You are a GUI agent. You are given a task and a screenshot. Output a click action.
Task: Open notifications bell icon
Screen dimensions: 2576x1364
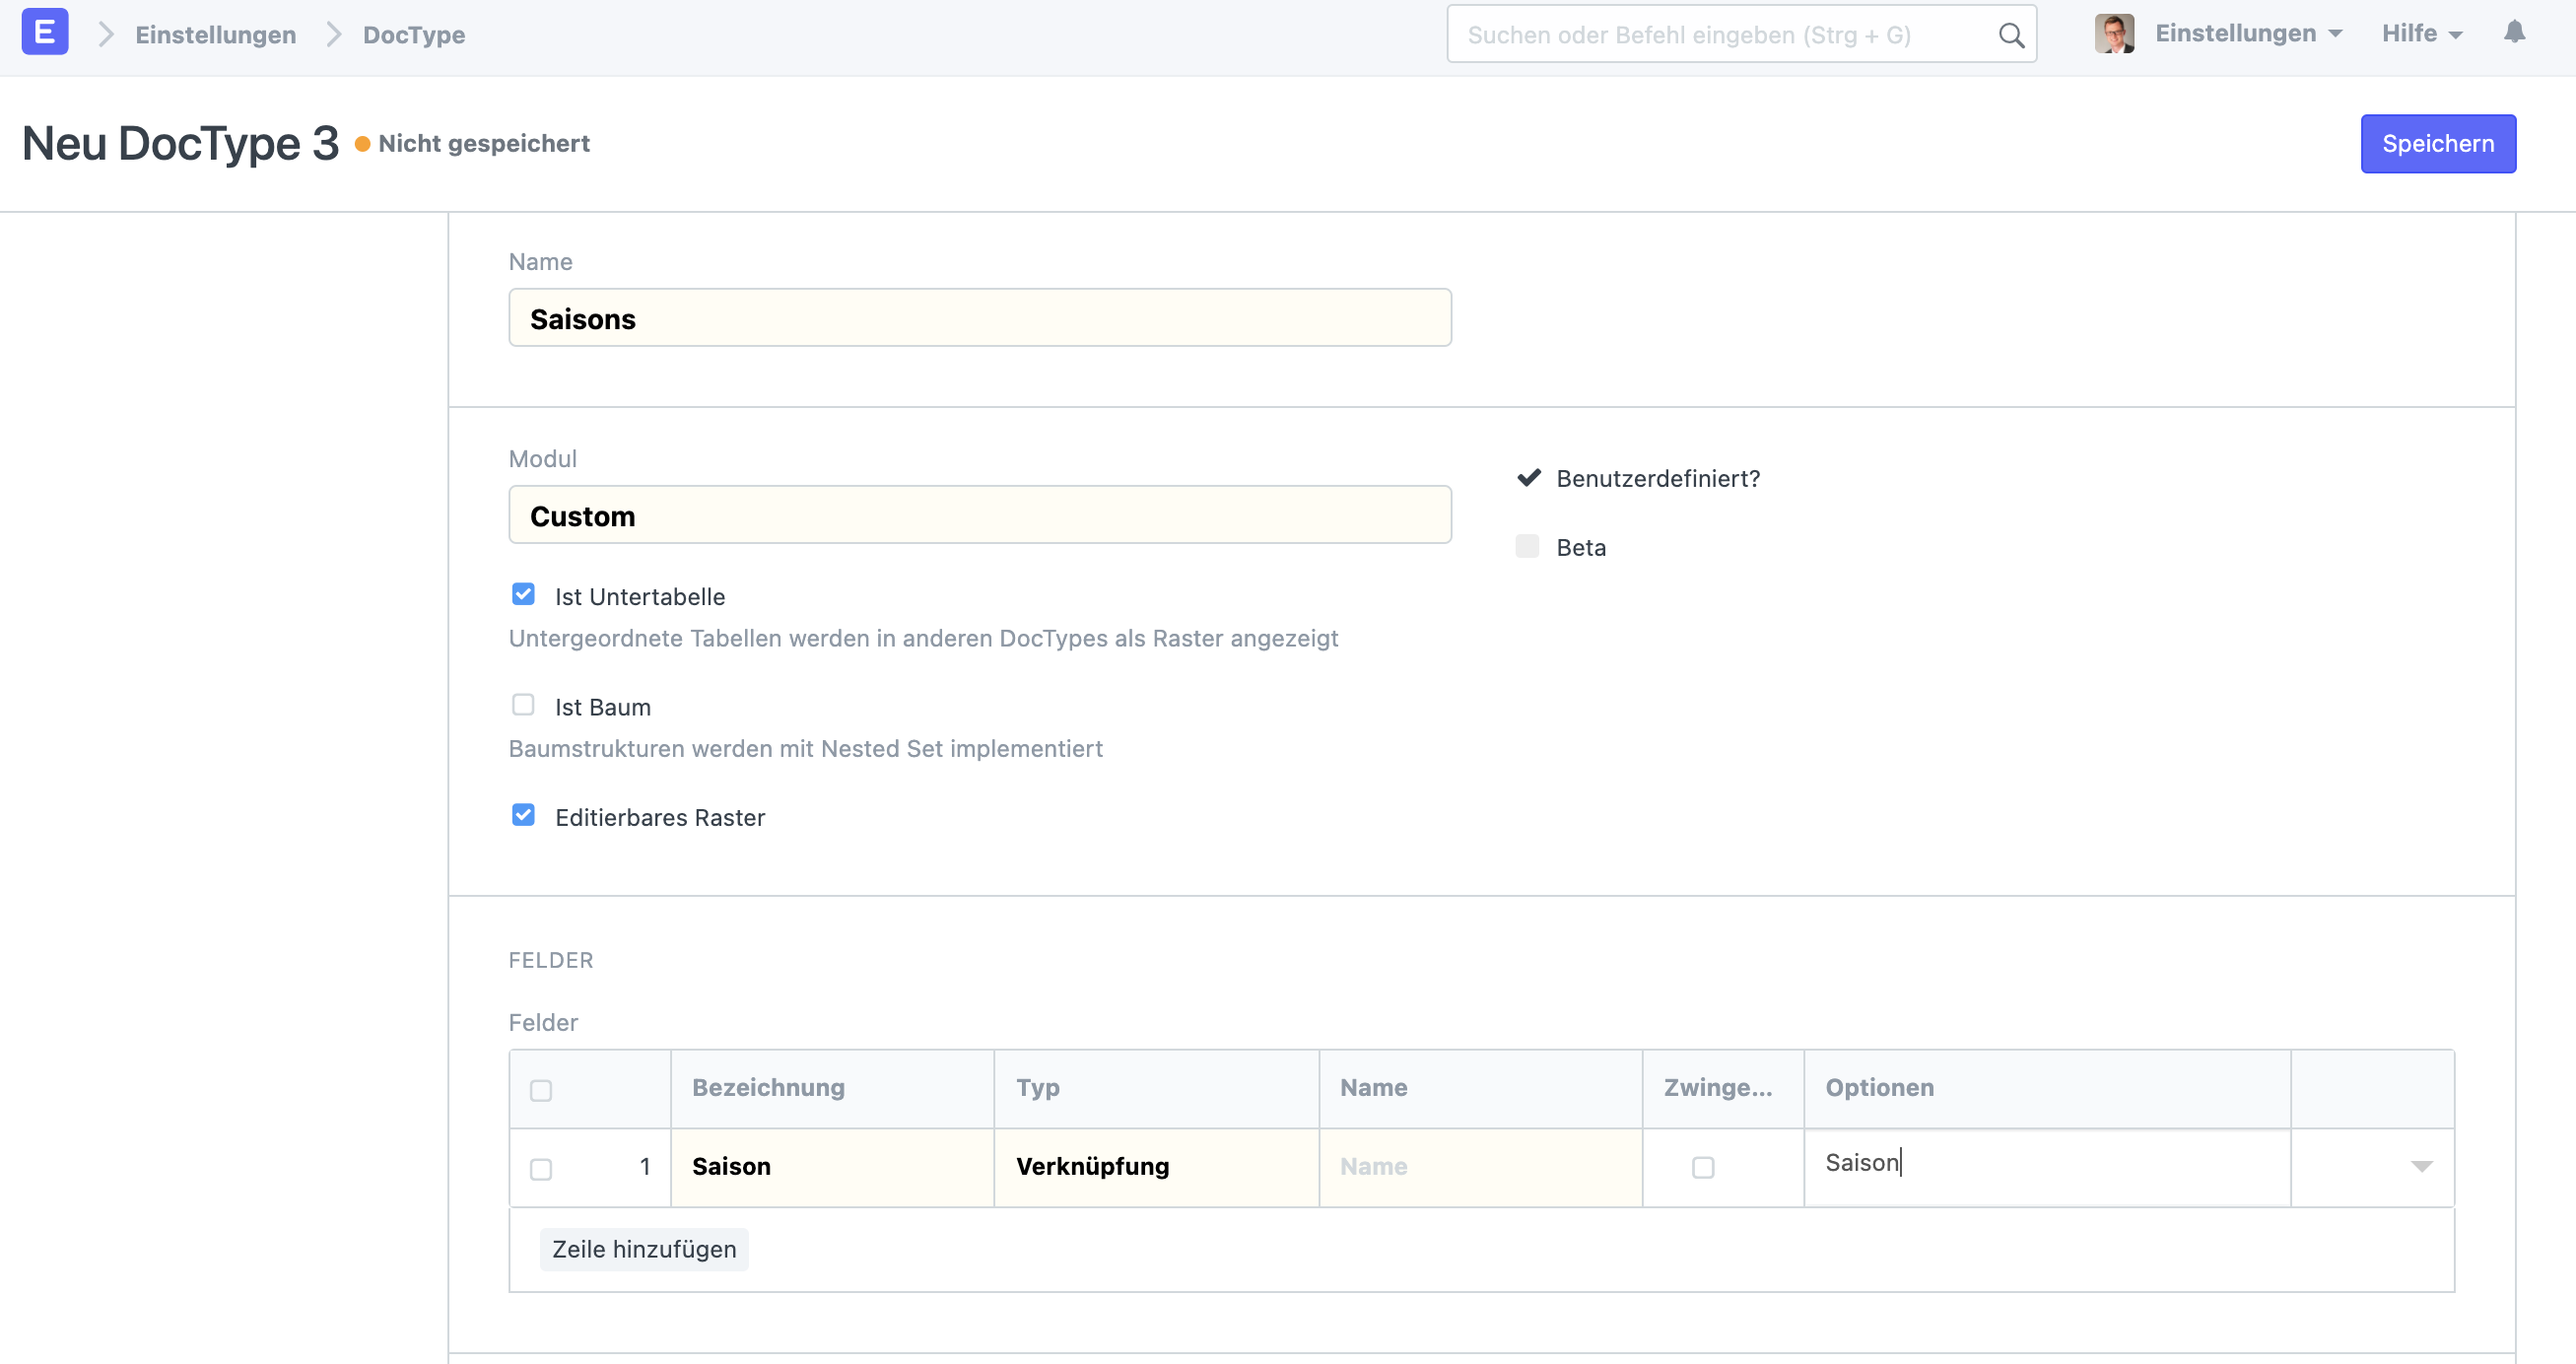click(2514, 33)
